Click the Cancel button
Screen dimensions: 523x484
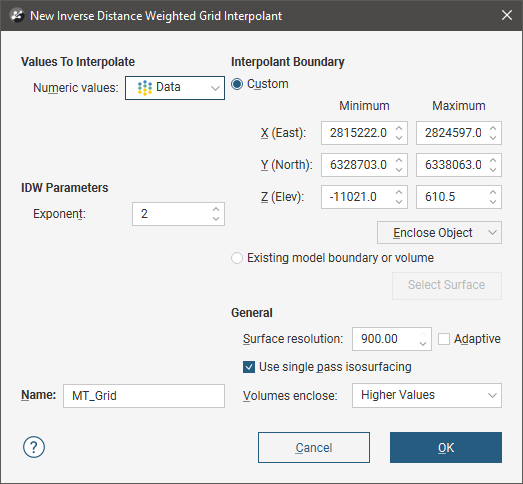314,447
